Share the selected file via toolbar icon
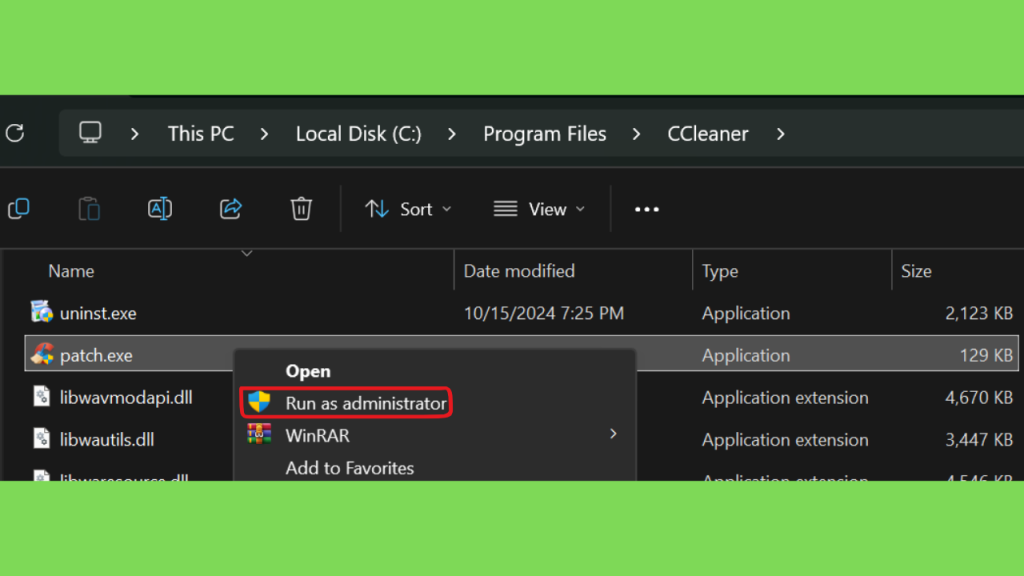The image size is (1024, 576). point(231,209)
